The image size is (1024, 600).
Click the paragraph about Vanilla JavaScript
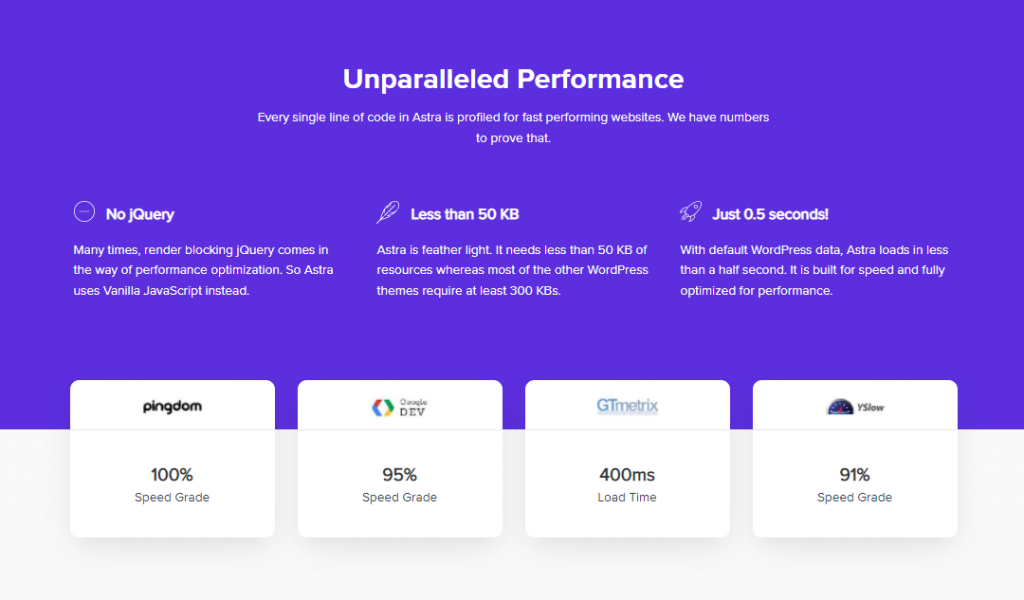pos(204,270)
